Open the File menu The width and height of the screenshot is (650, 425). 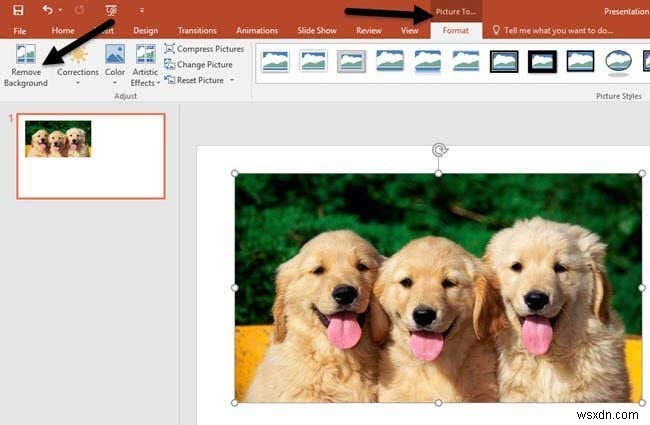[19, 31]
